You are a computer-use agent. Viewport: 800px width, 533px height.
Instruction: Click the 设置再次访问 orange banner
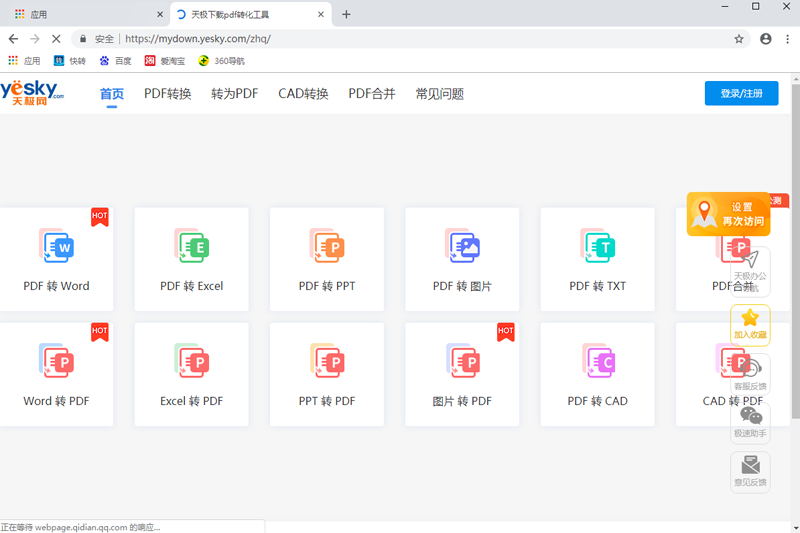click(728, 214)
